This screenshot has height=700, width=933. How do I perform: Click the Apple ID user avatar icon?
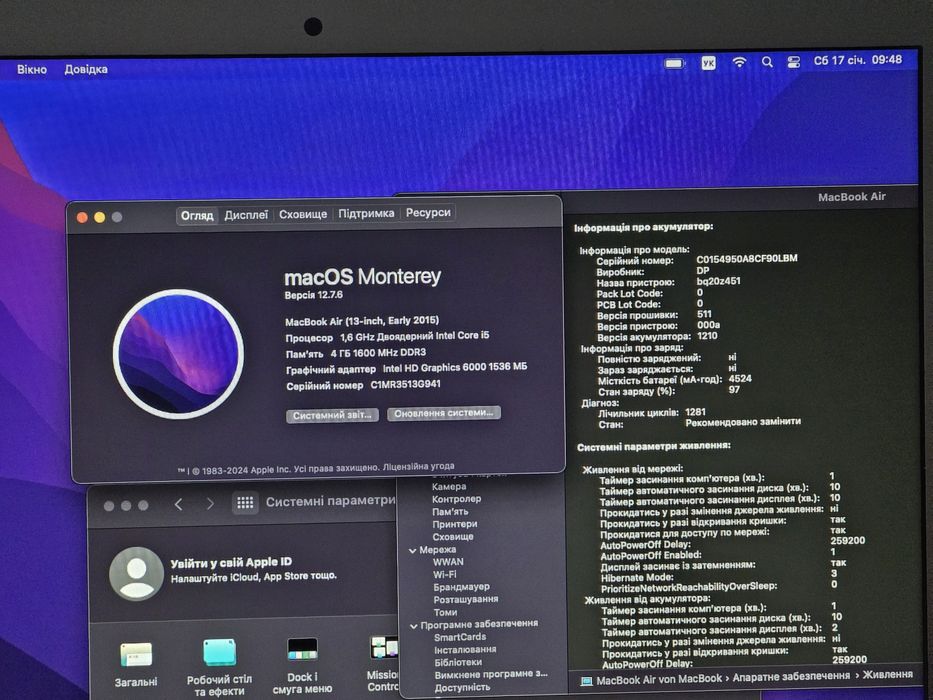pyautogui.click(x=136, y=574)
